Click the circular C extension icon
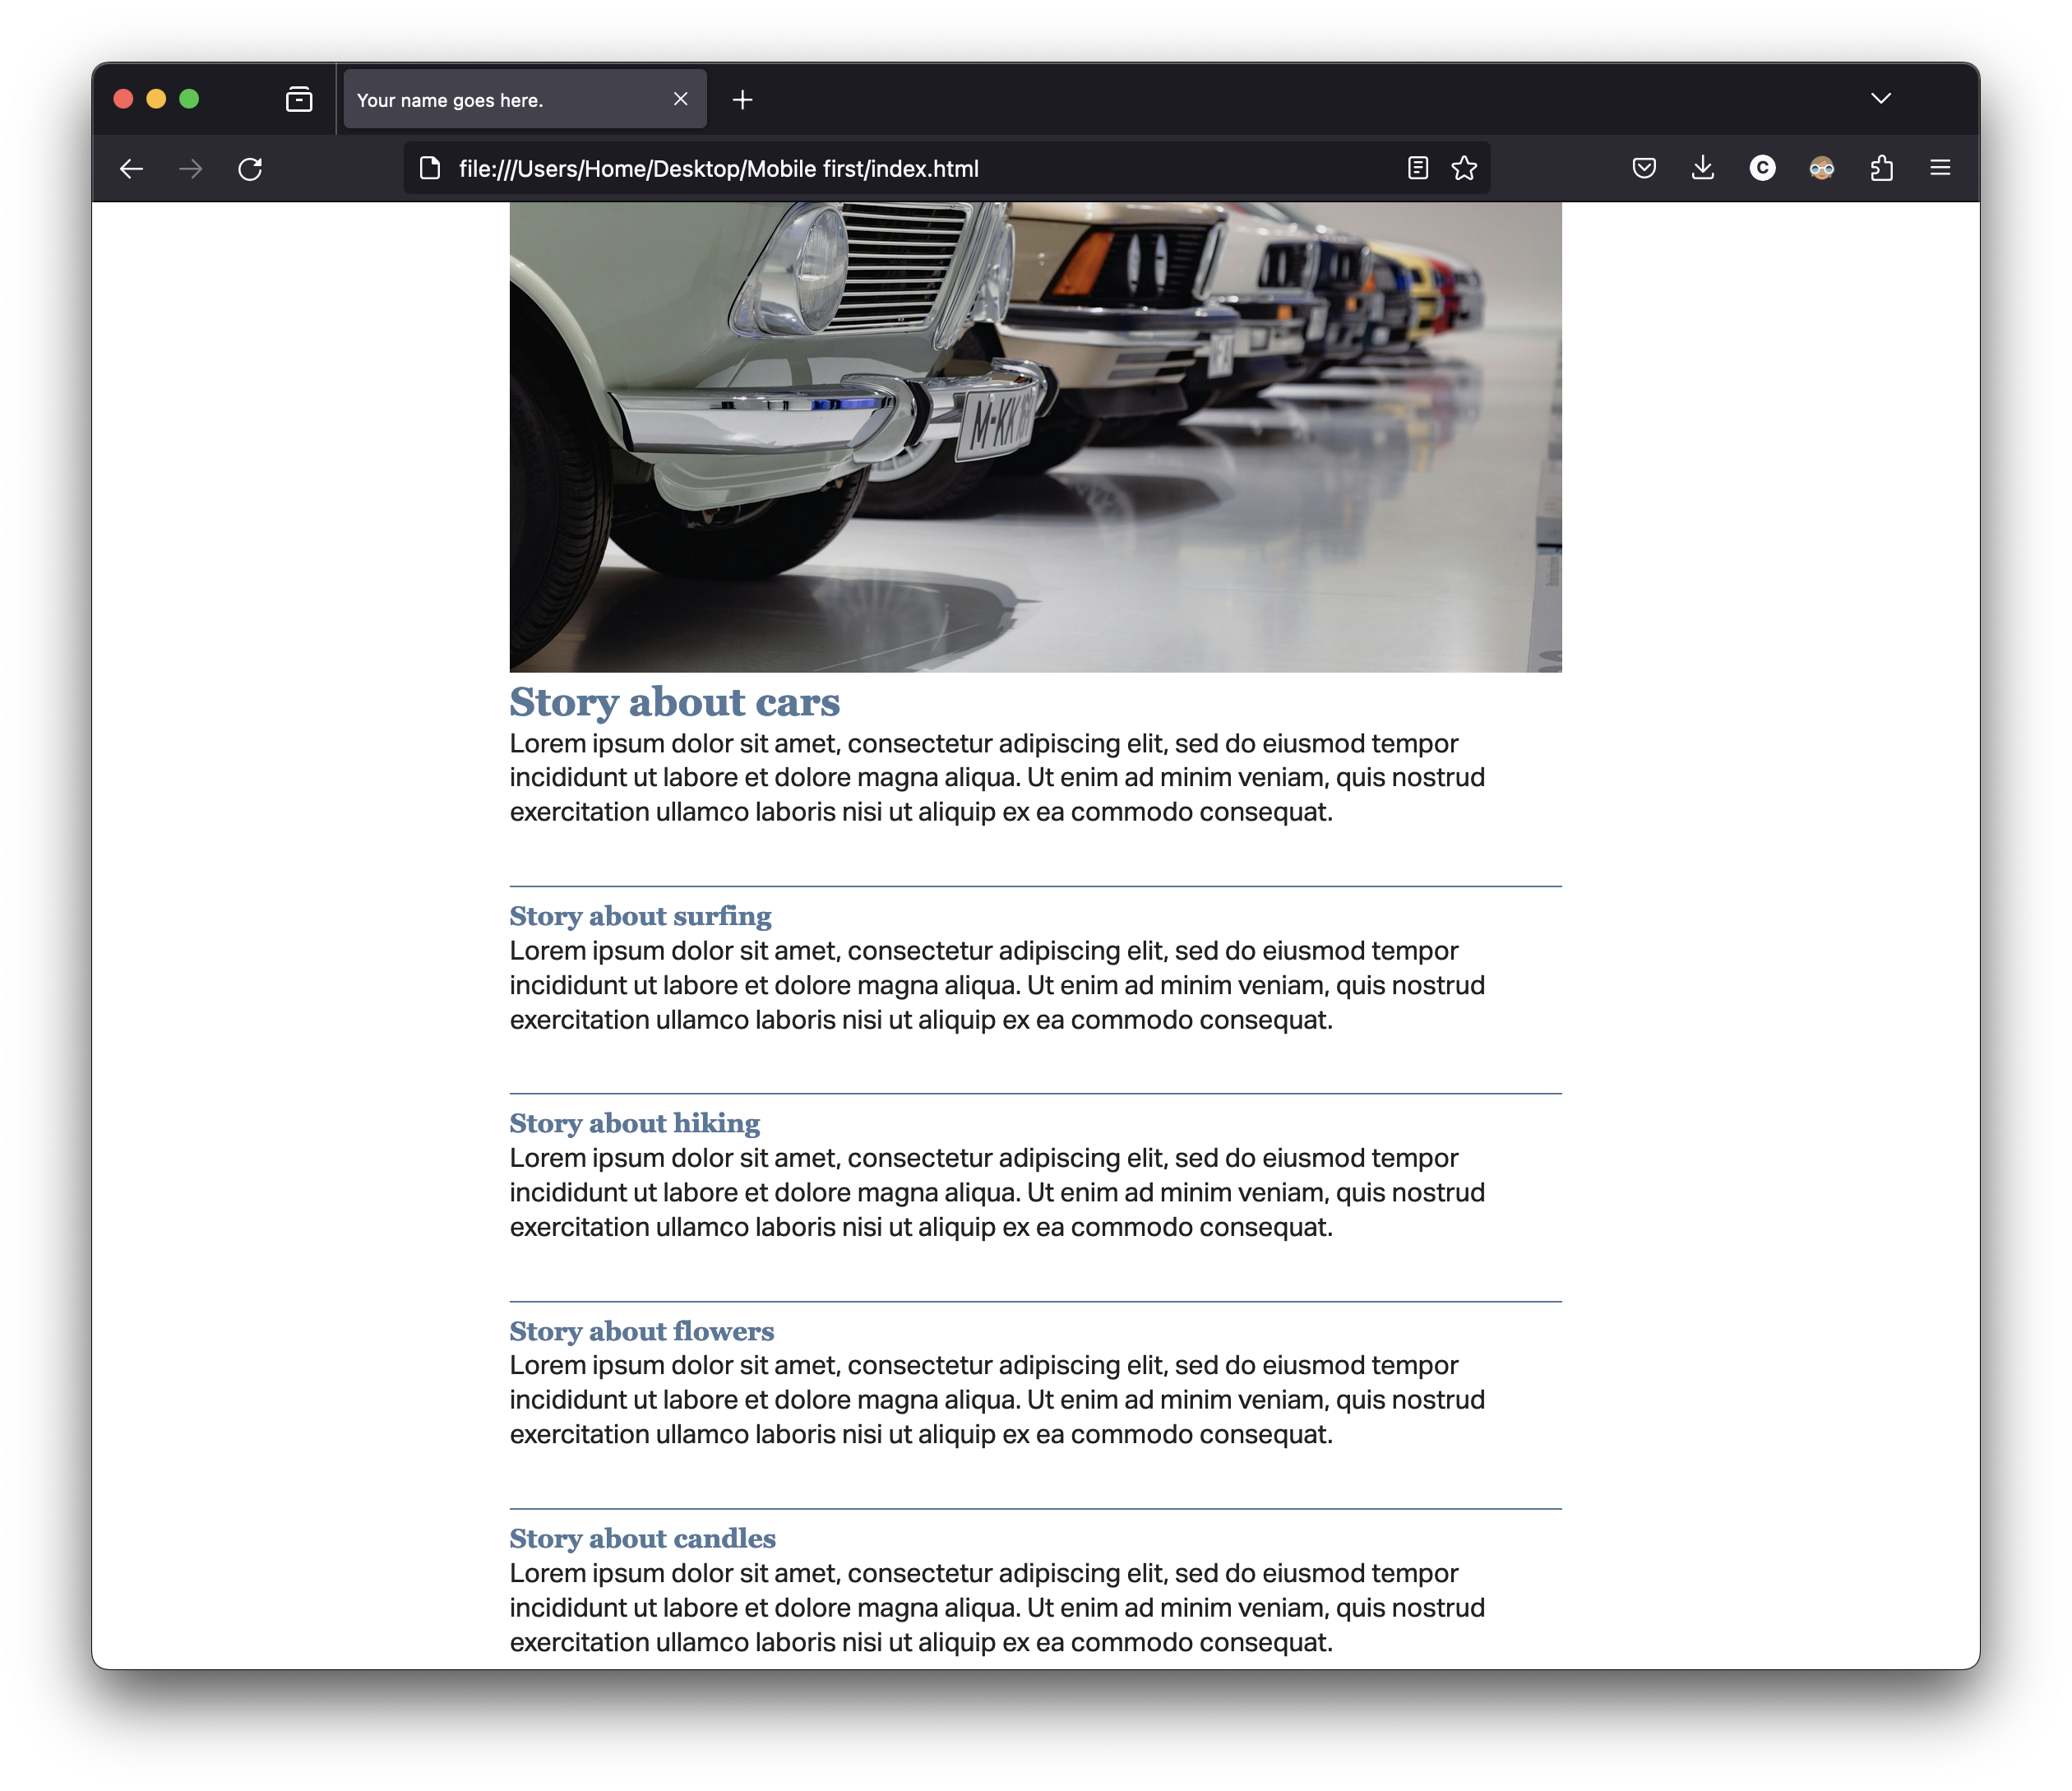Viewport: 2072px width, 1791px height. tap(1763, 168)
